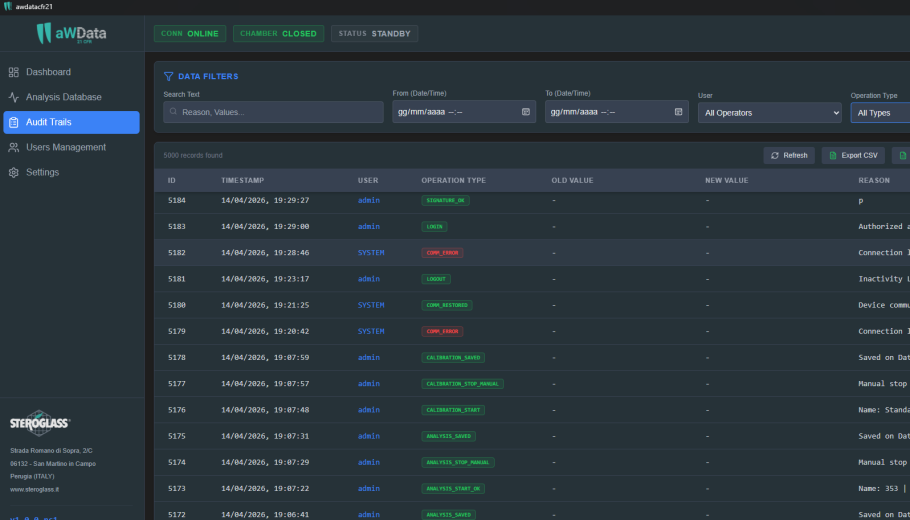Click the Settings gear icon
Viewport: 910px width, 520px height.
pyautogui.click(x=13, y=172)
